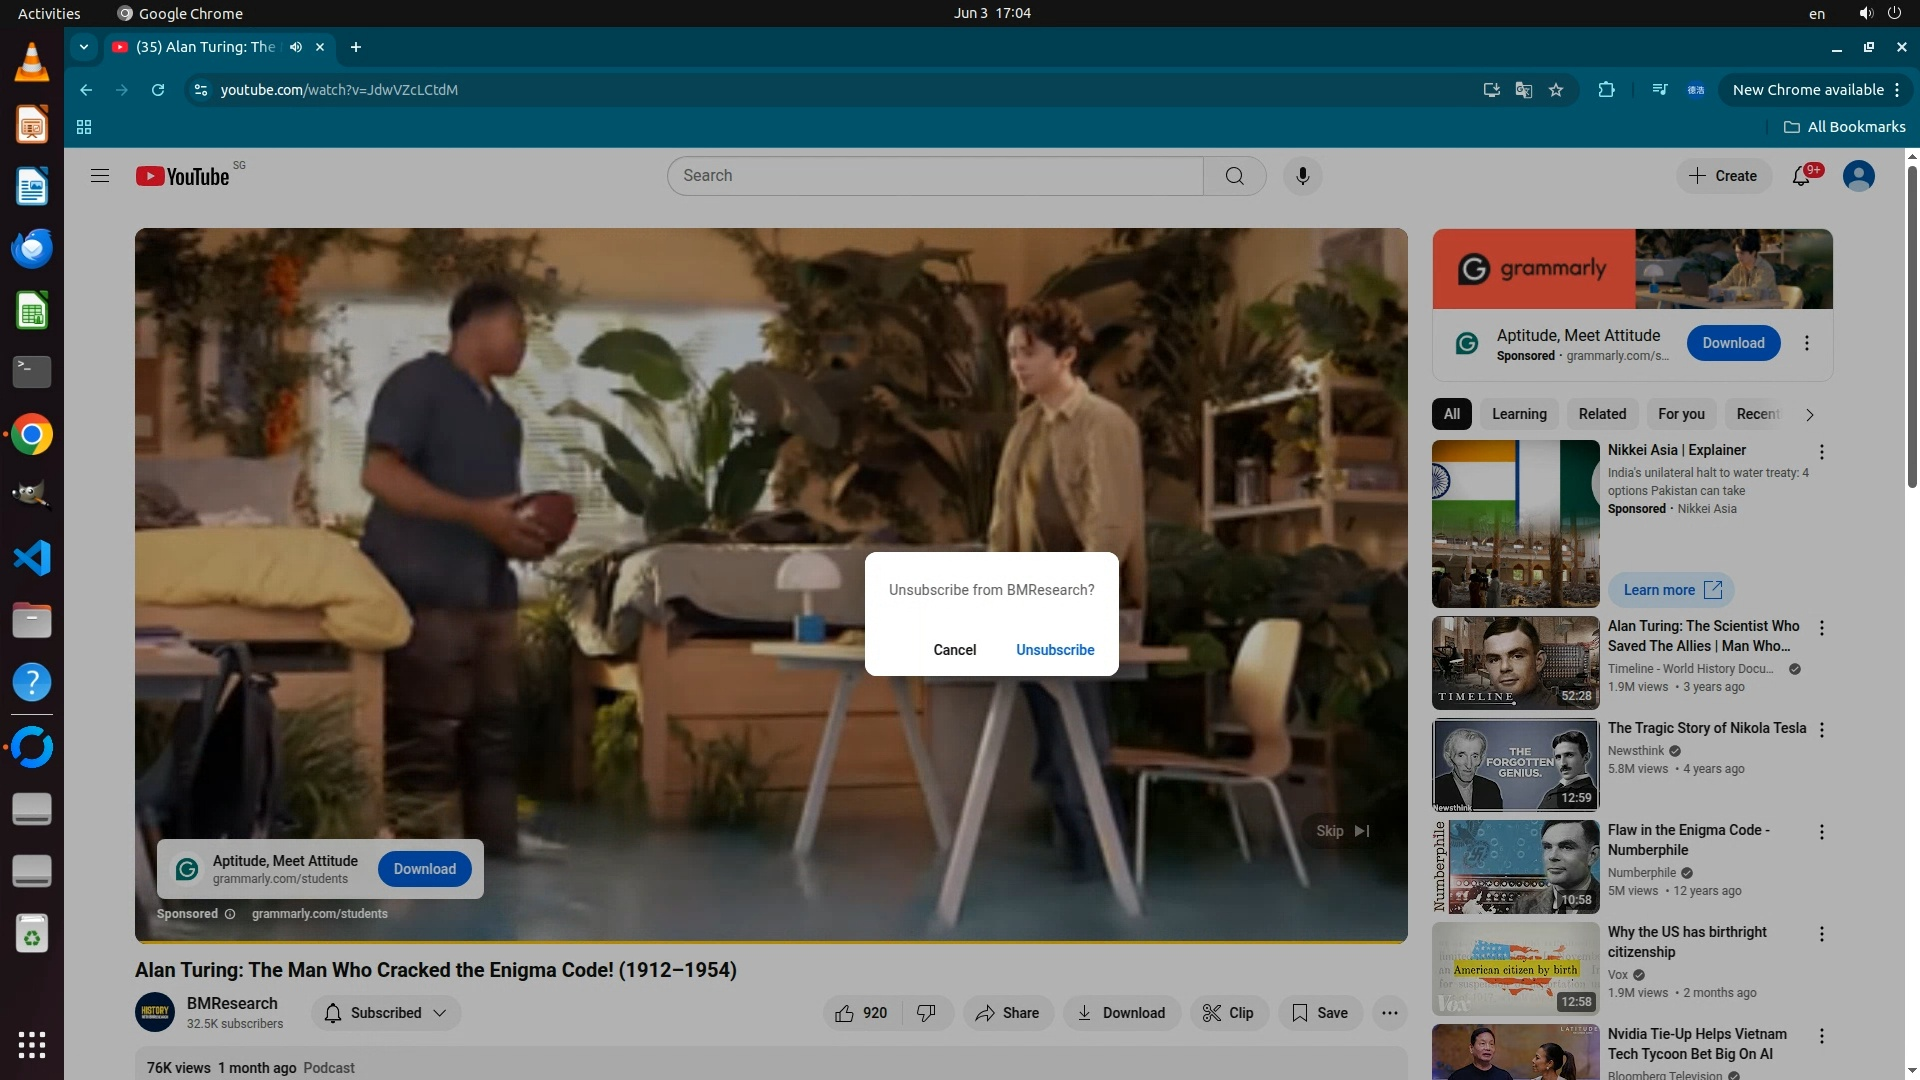Click the video progress bar
The height and width of the screenshot is (1080, 1920).
coord(770,941)
